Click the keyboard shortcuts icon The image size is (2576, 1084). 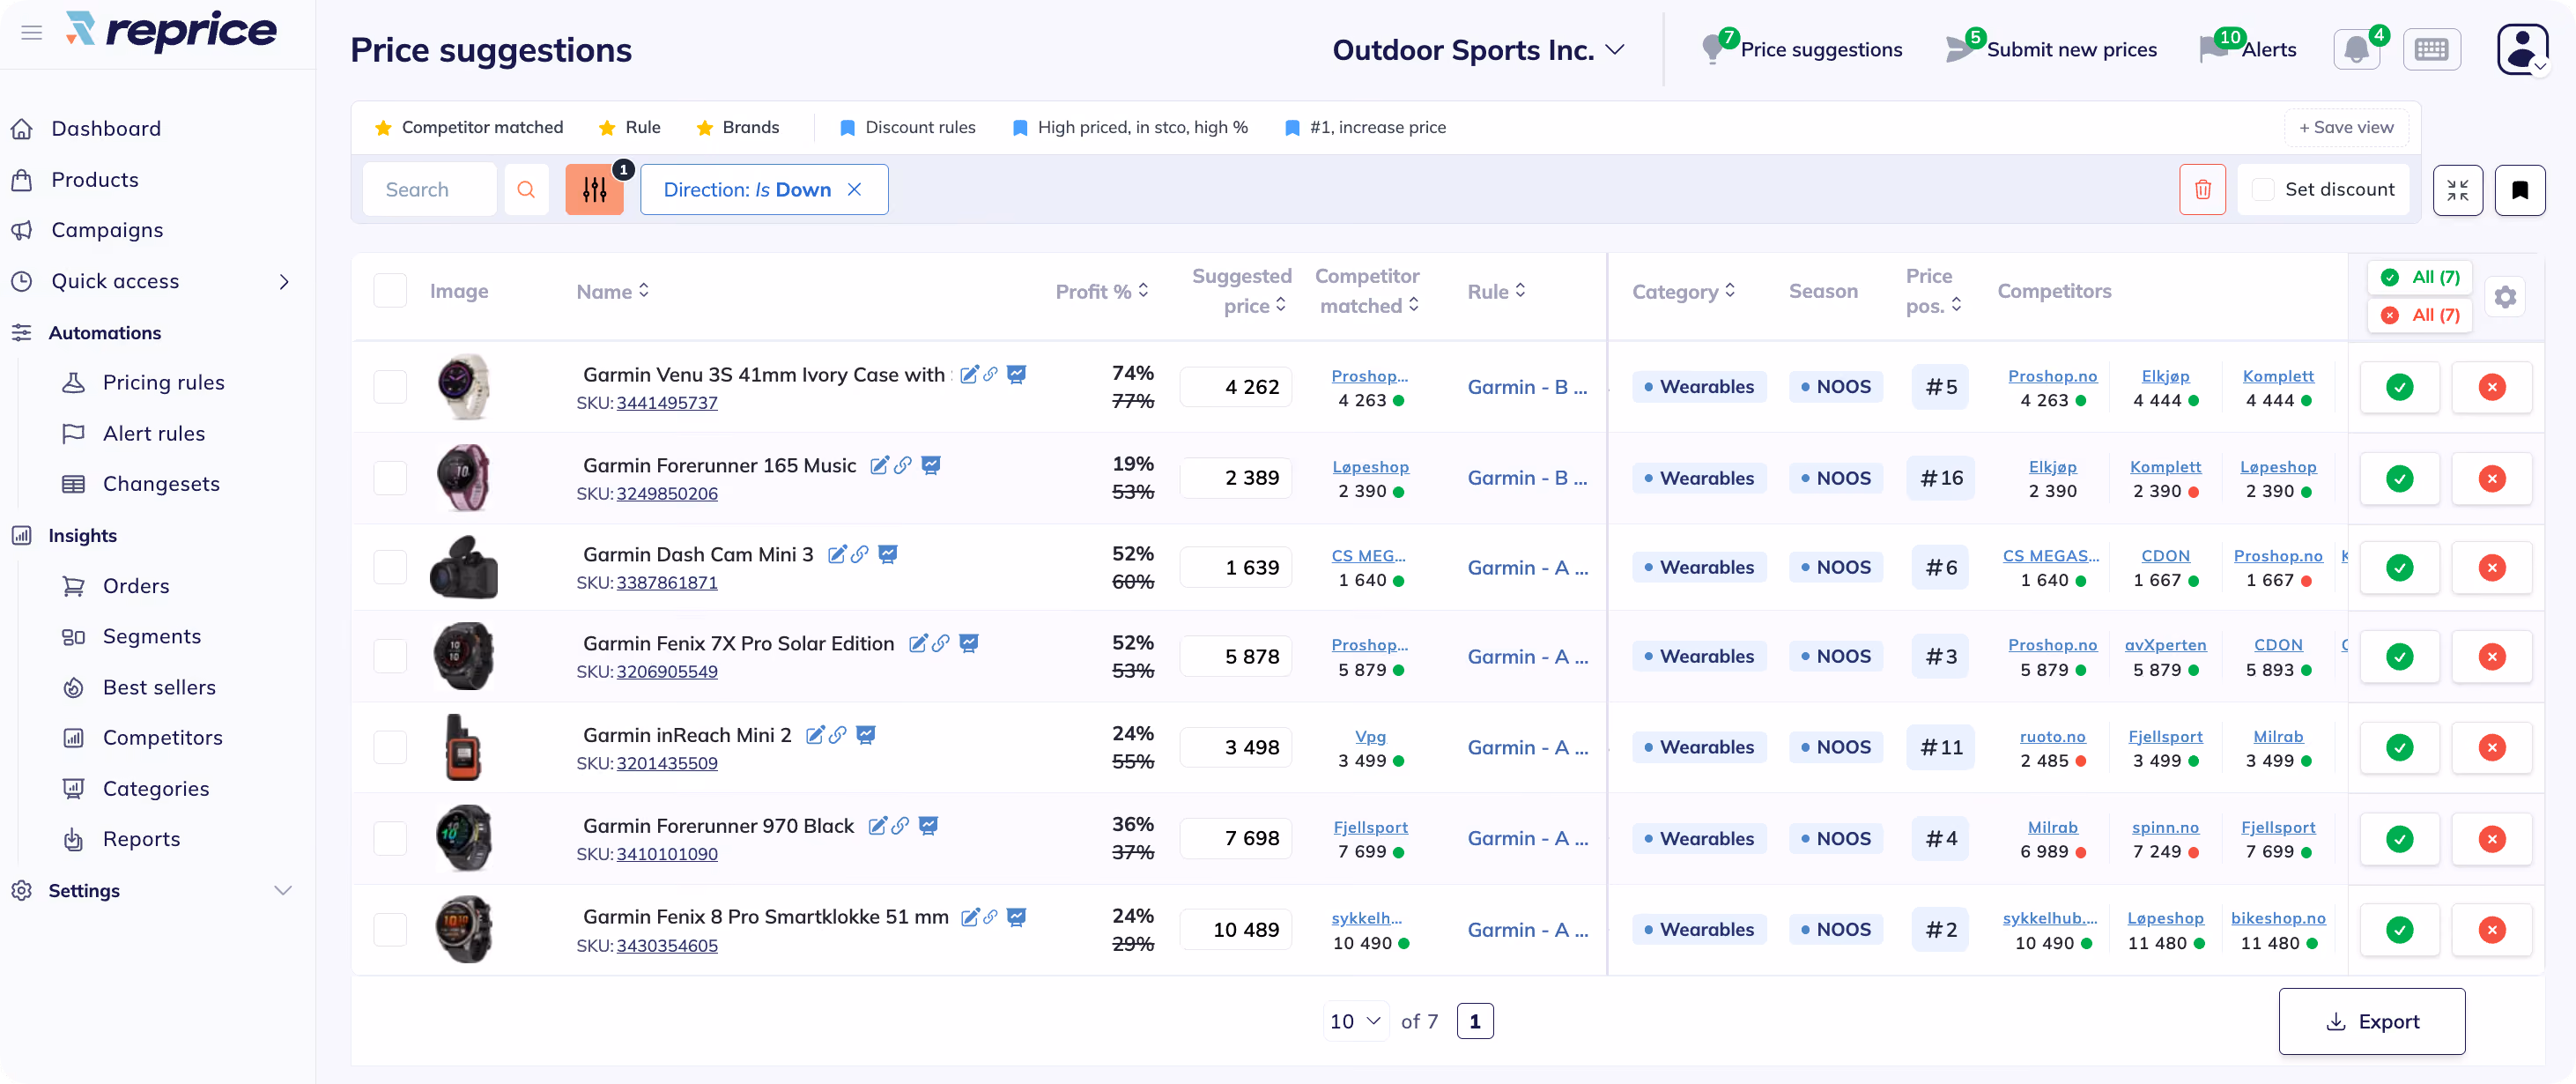pyautogui.click(x=2431, y=49)
